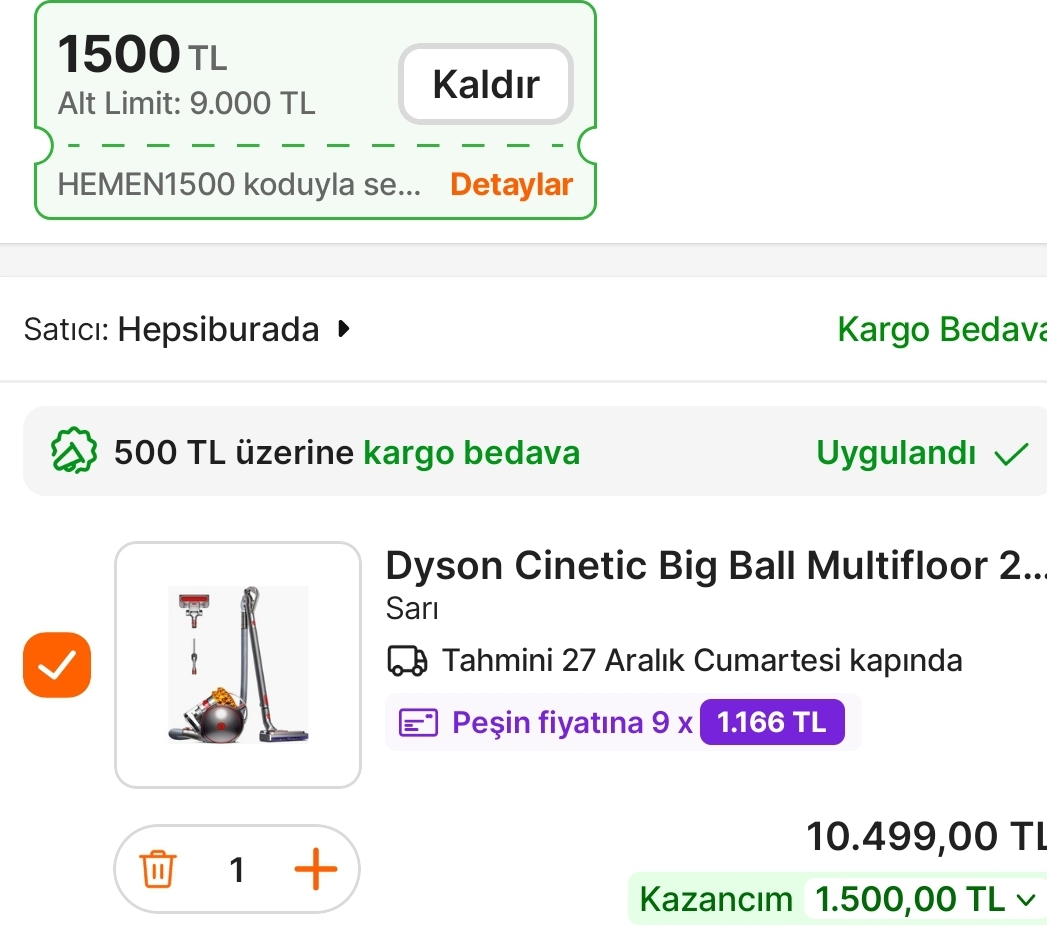The image size is (1047, 945).
Task: Click the quantity number field
Action: pos(237,869)
